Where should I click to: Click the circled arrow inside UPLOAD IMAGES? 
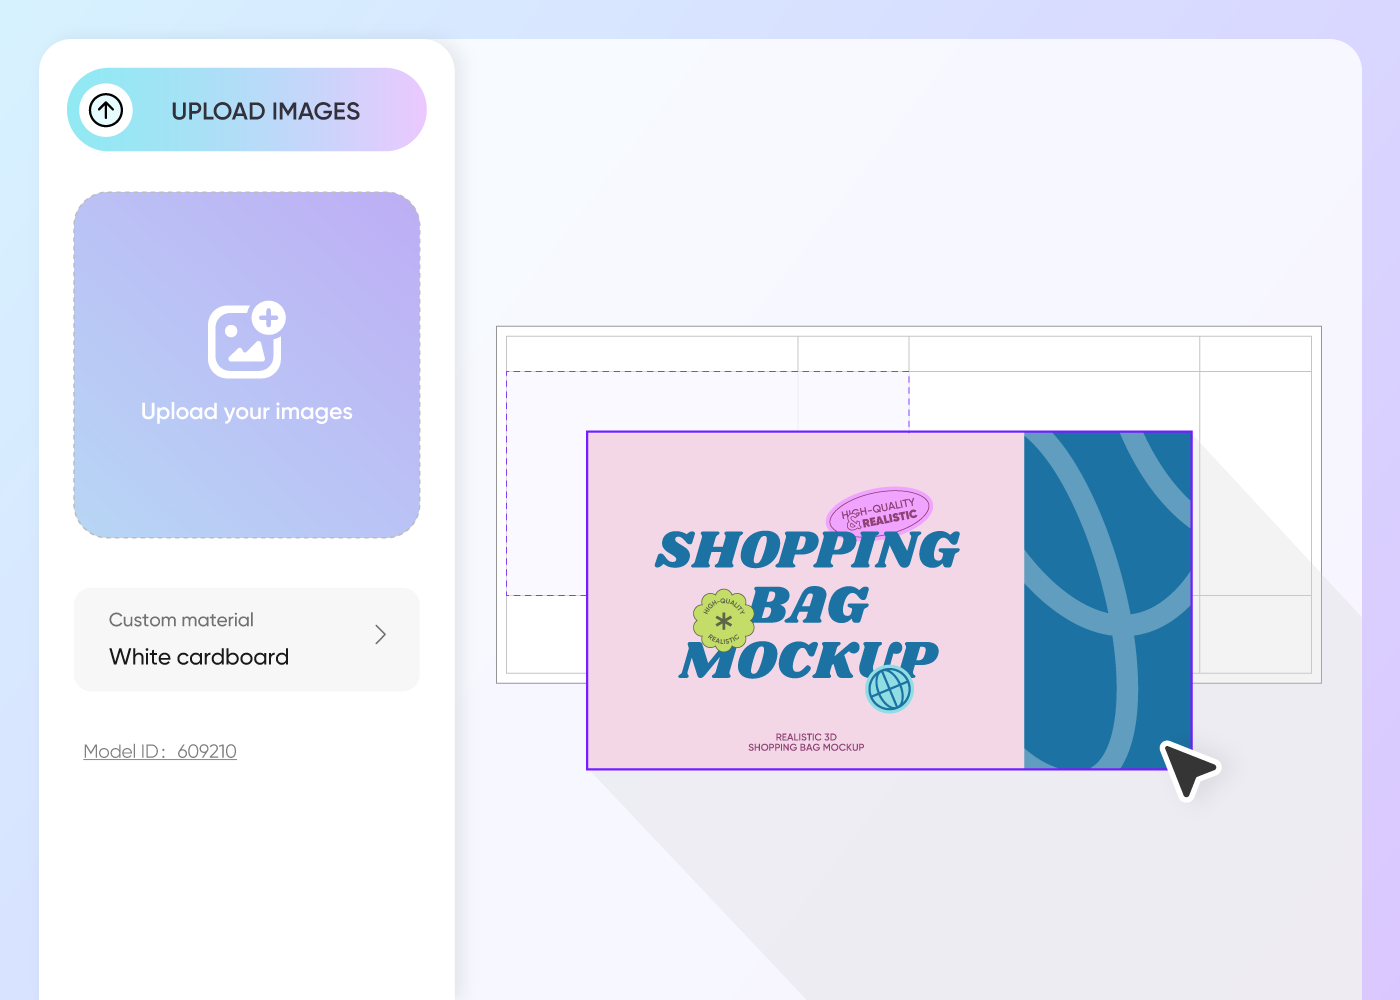point(106,110)
